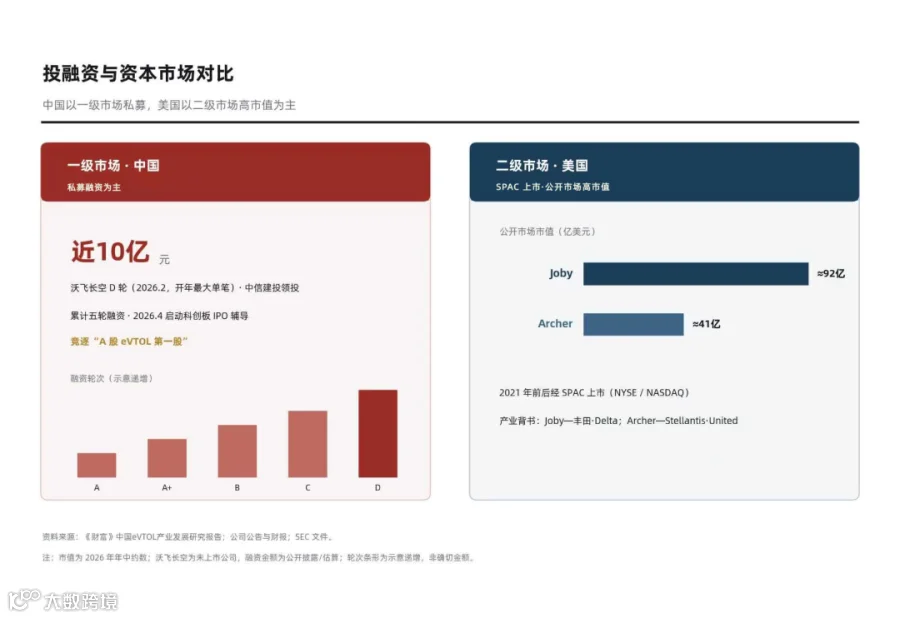Click the SPAC 上市·公开市场高市值 subheading
This screenshot has height=618, width=900.
tap(553, 186)
